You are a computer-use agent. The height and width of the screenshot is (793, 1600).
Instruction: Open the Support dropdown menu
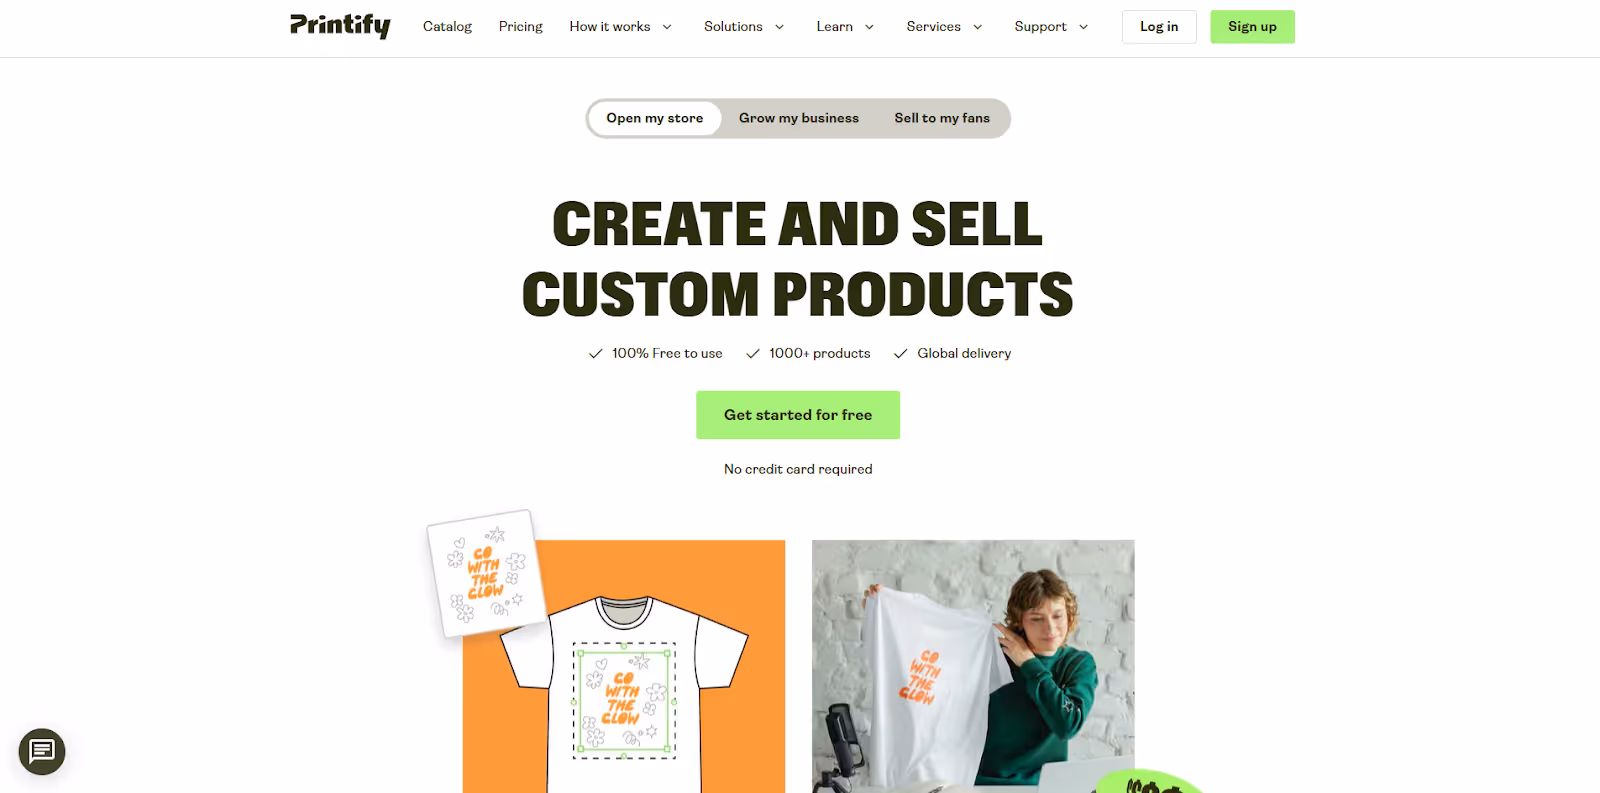(1051, 27)
